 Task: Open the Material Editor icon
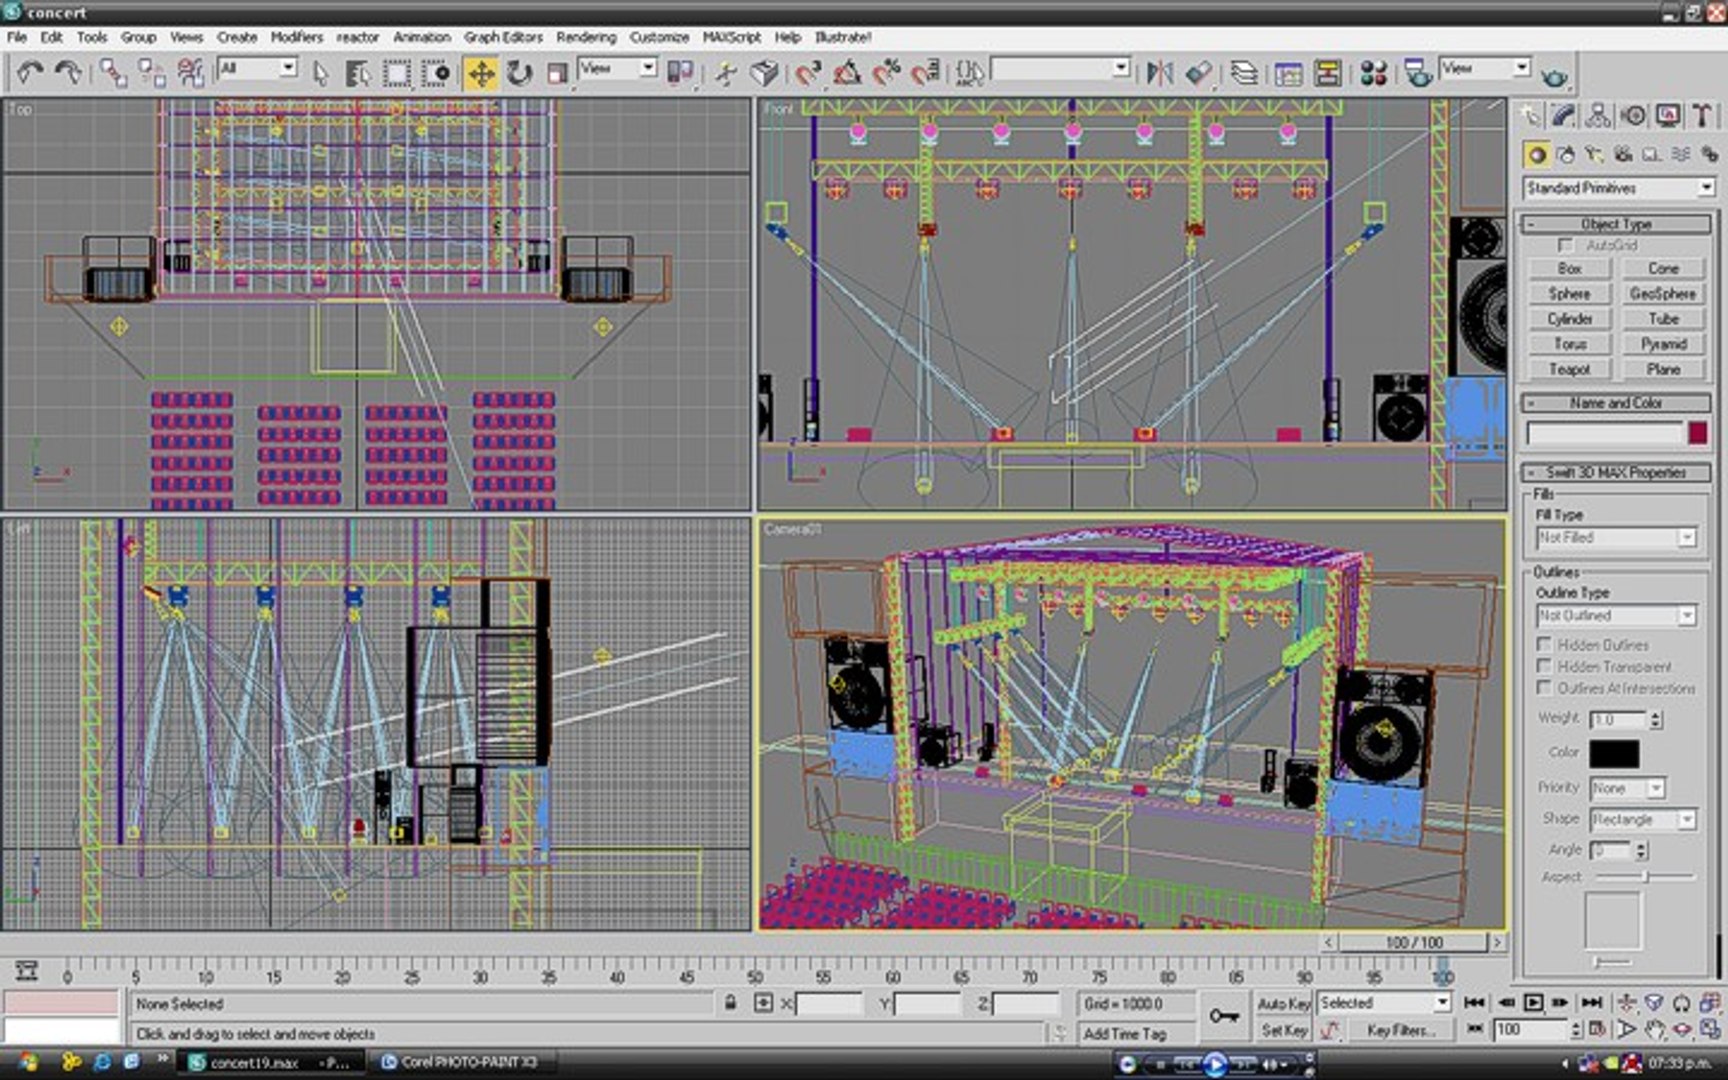point(1373,73)
